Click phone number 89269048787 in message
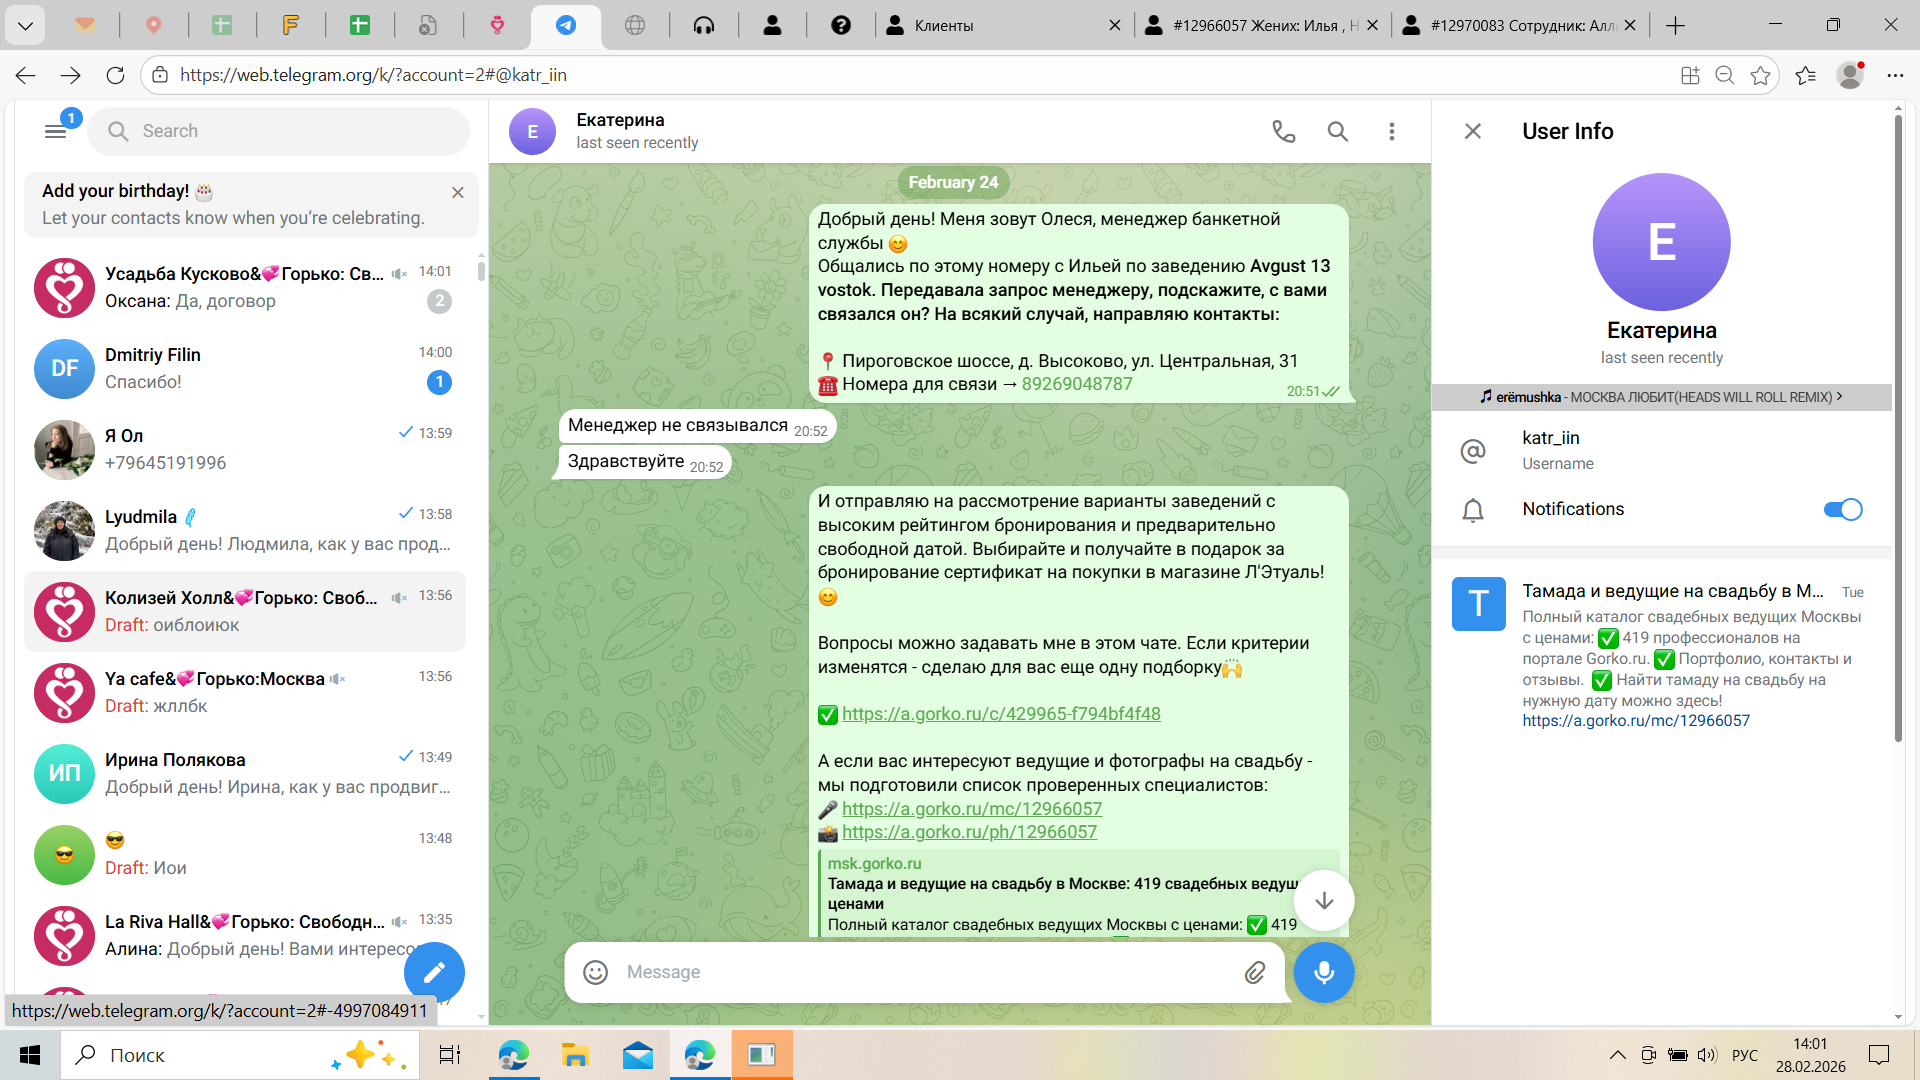Image resolution: width=1920 pixels, height=1080 pixels. 1077,384
